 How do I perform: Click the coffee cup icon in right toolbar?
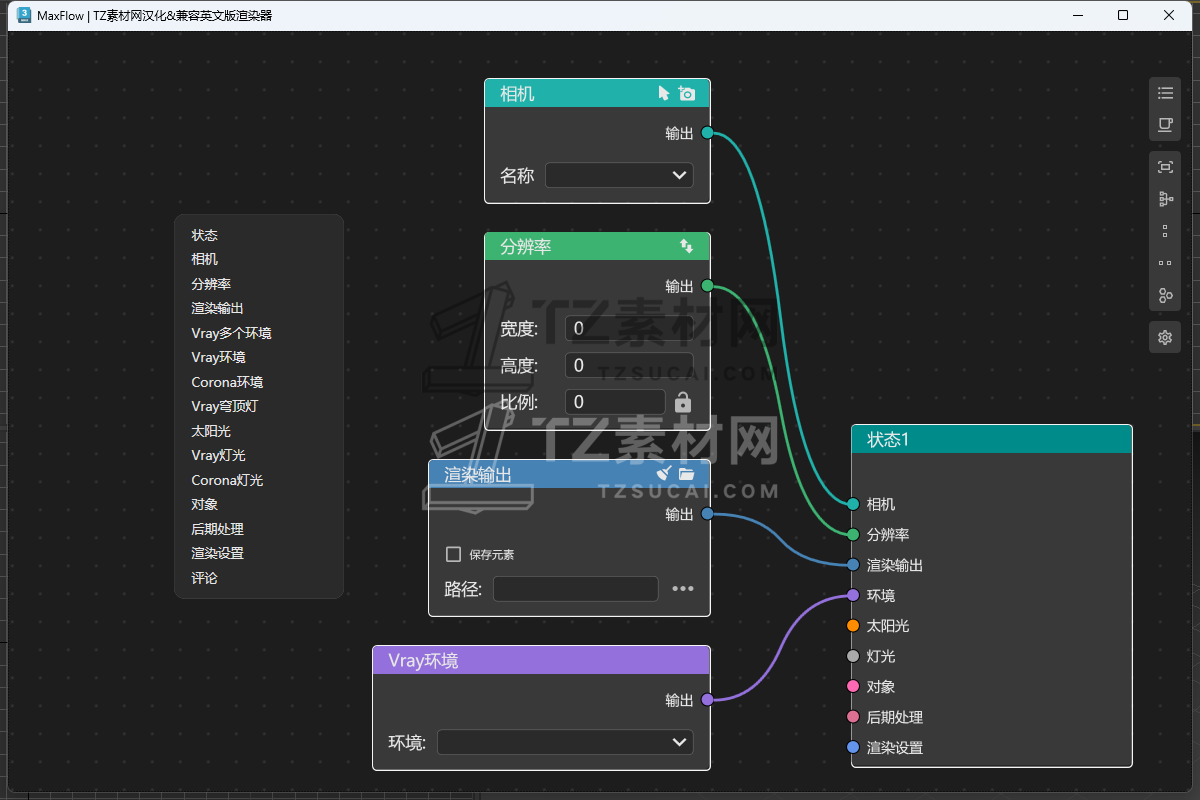click(1165, 125)
